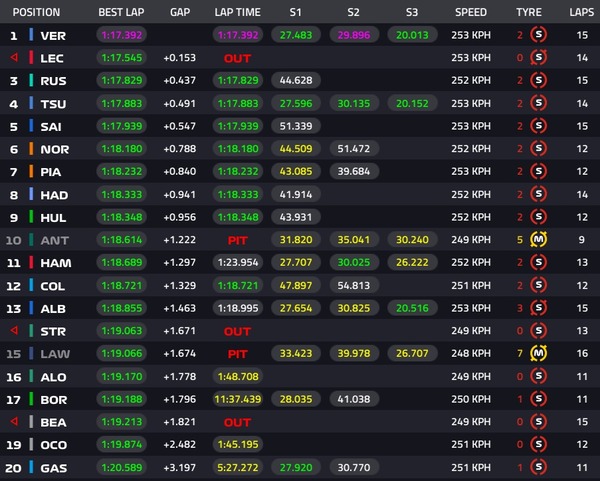Click NOR's orange team colour bar
Screen dimensions: 600x481
[x=32, y=149]
